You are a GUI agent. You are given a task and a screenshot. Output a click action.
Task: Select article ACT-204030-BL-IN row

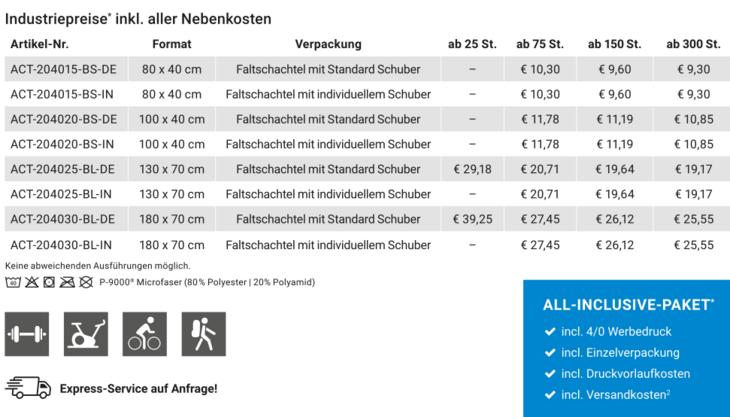pos(367,245)
